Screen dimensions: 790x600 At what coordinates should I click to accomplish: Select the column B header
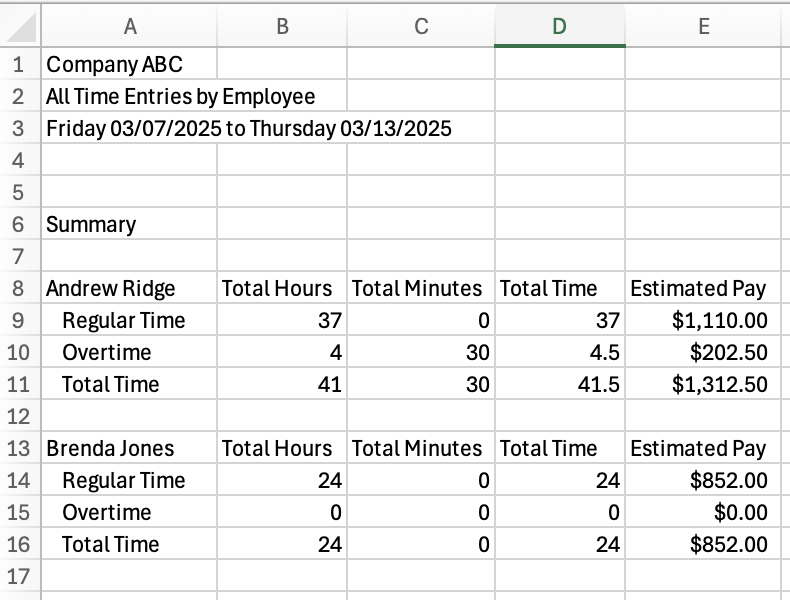[x=282, y=27]
